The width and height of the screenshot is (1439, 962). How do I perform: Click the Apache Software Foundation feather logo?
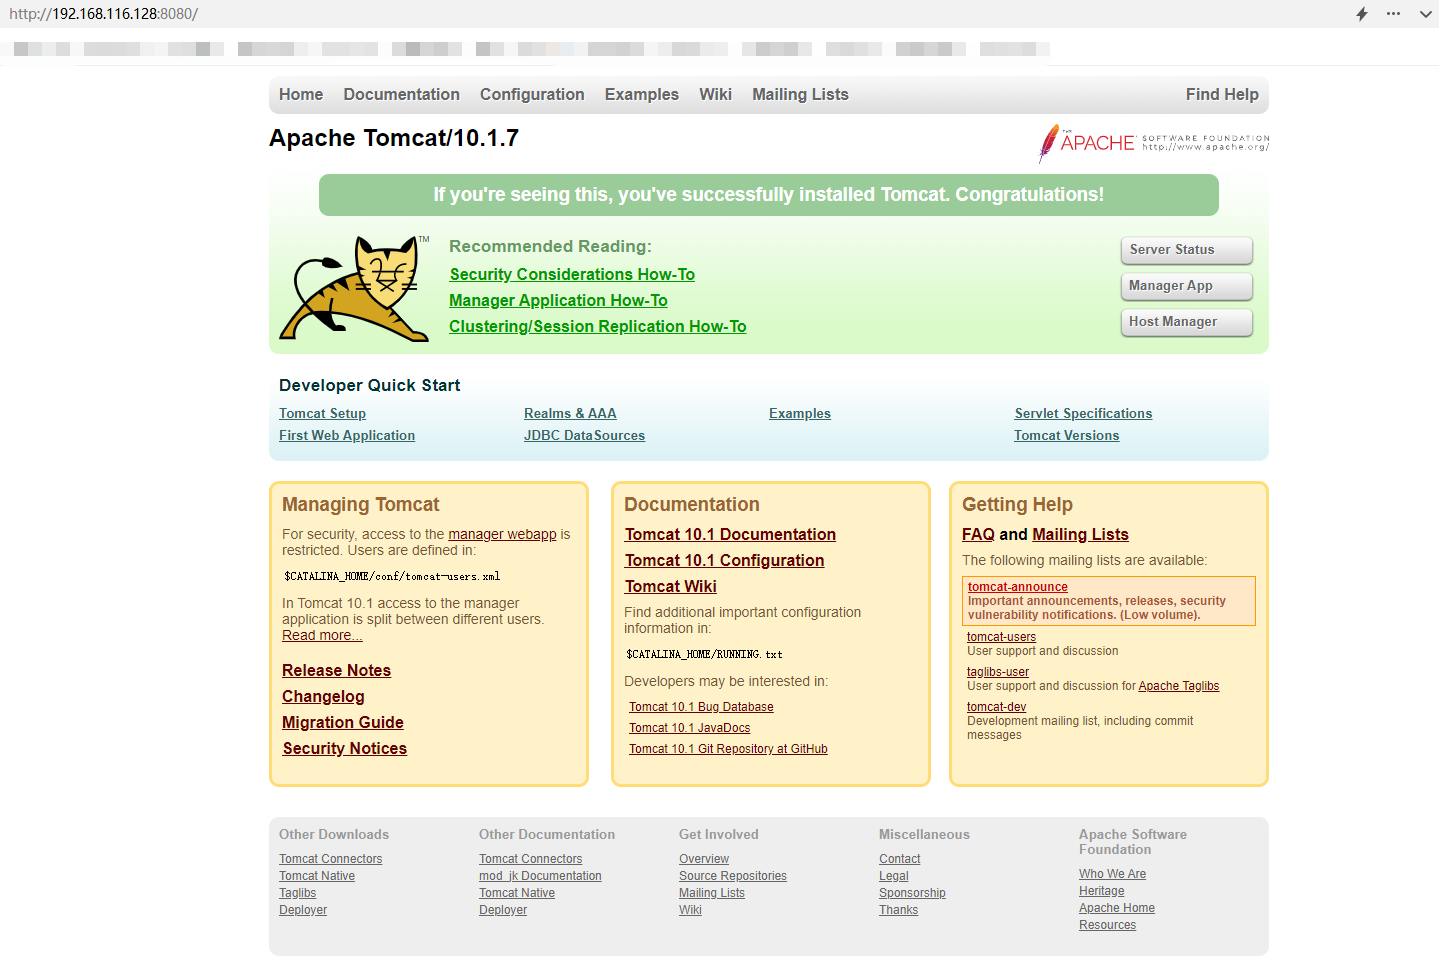pyautogui.click(x=1154, y=143)
